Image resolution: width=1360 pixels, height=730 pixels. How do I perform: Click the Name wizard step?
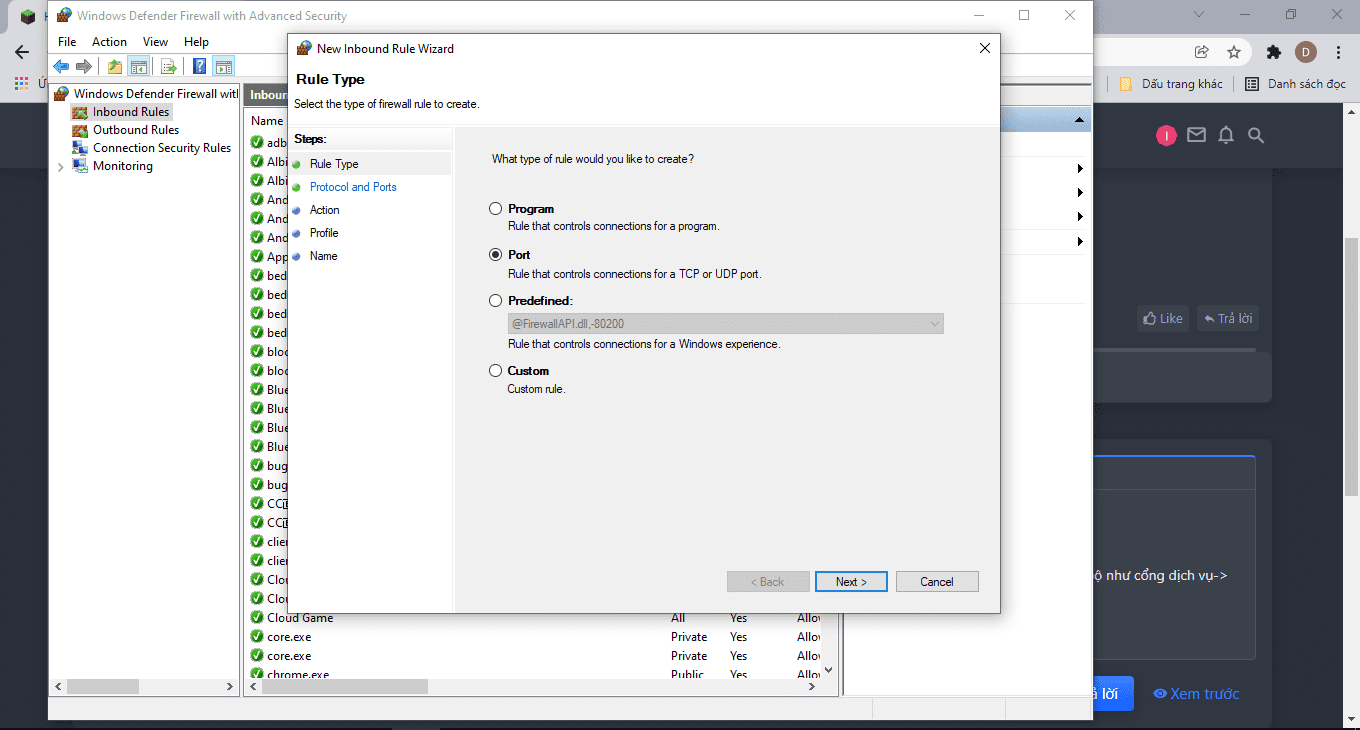(x=323, y=256)
